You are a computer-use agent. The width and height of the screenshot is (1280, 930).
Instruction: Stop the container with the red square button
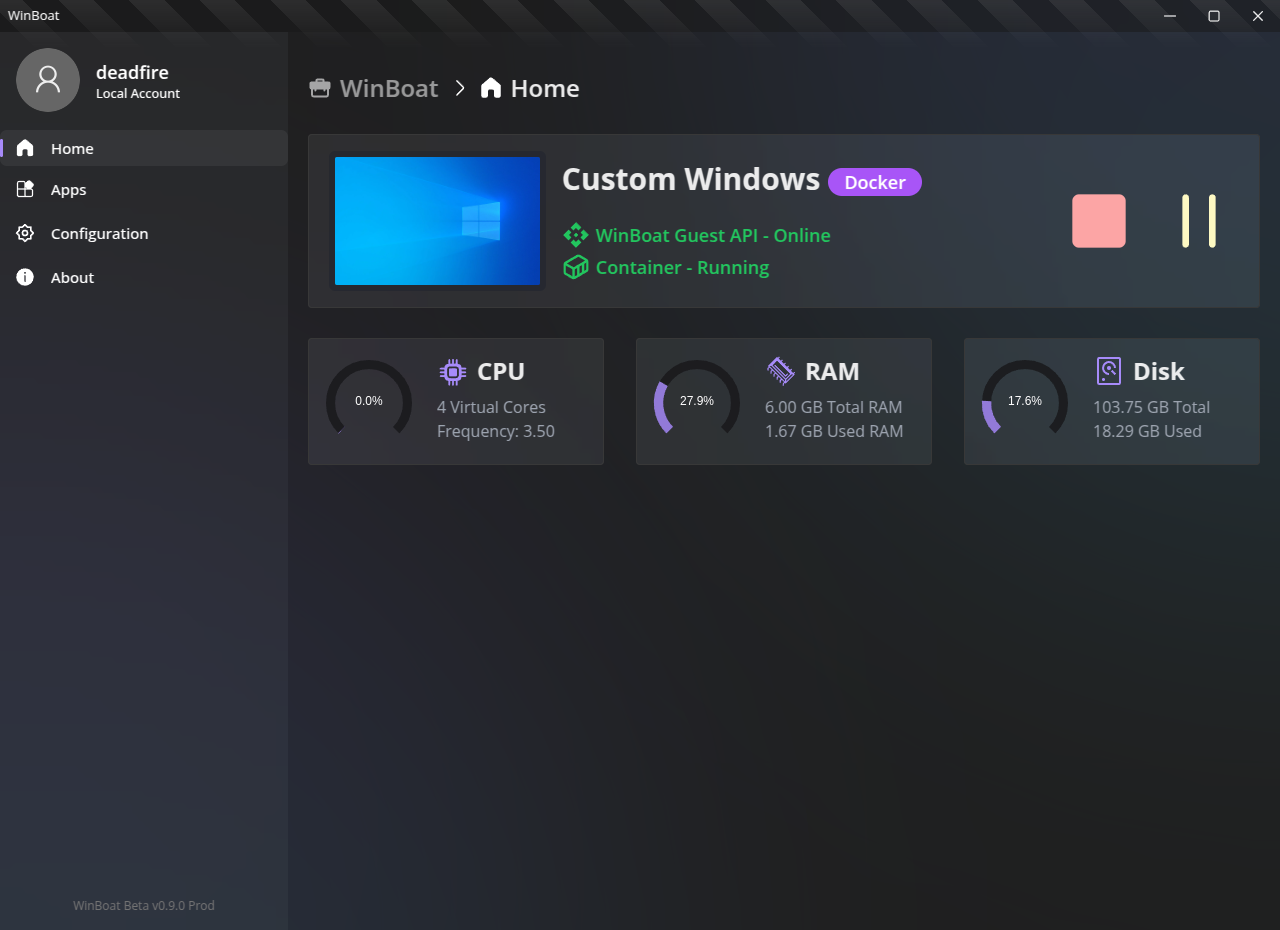1099,221
